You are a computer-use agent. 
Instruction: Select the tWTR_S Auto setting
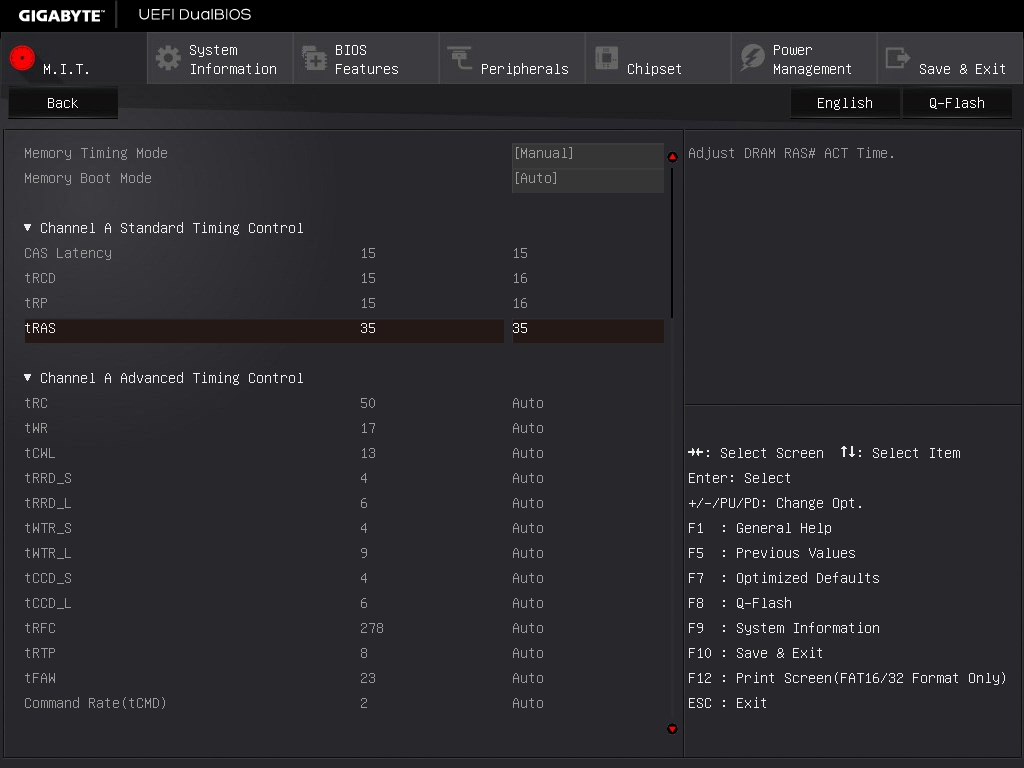pyautogui.click(x=528, y=528)
